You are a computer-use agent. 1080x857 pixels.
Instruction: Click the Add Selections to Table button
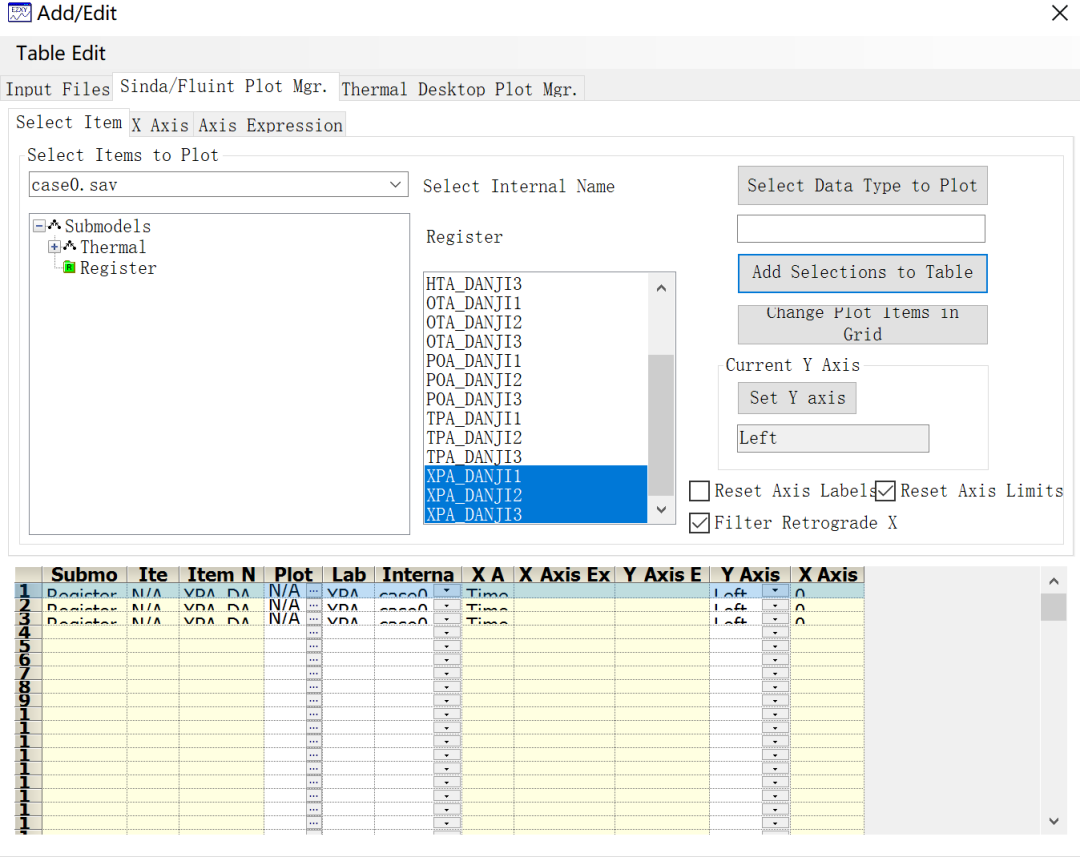(x=862, y=272)
